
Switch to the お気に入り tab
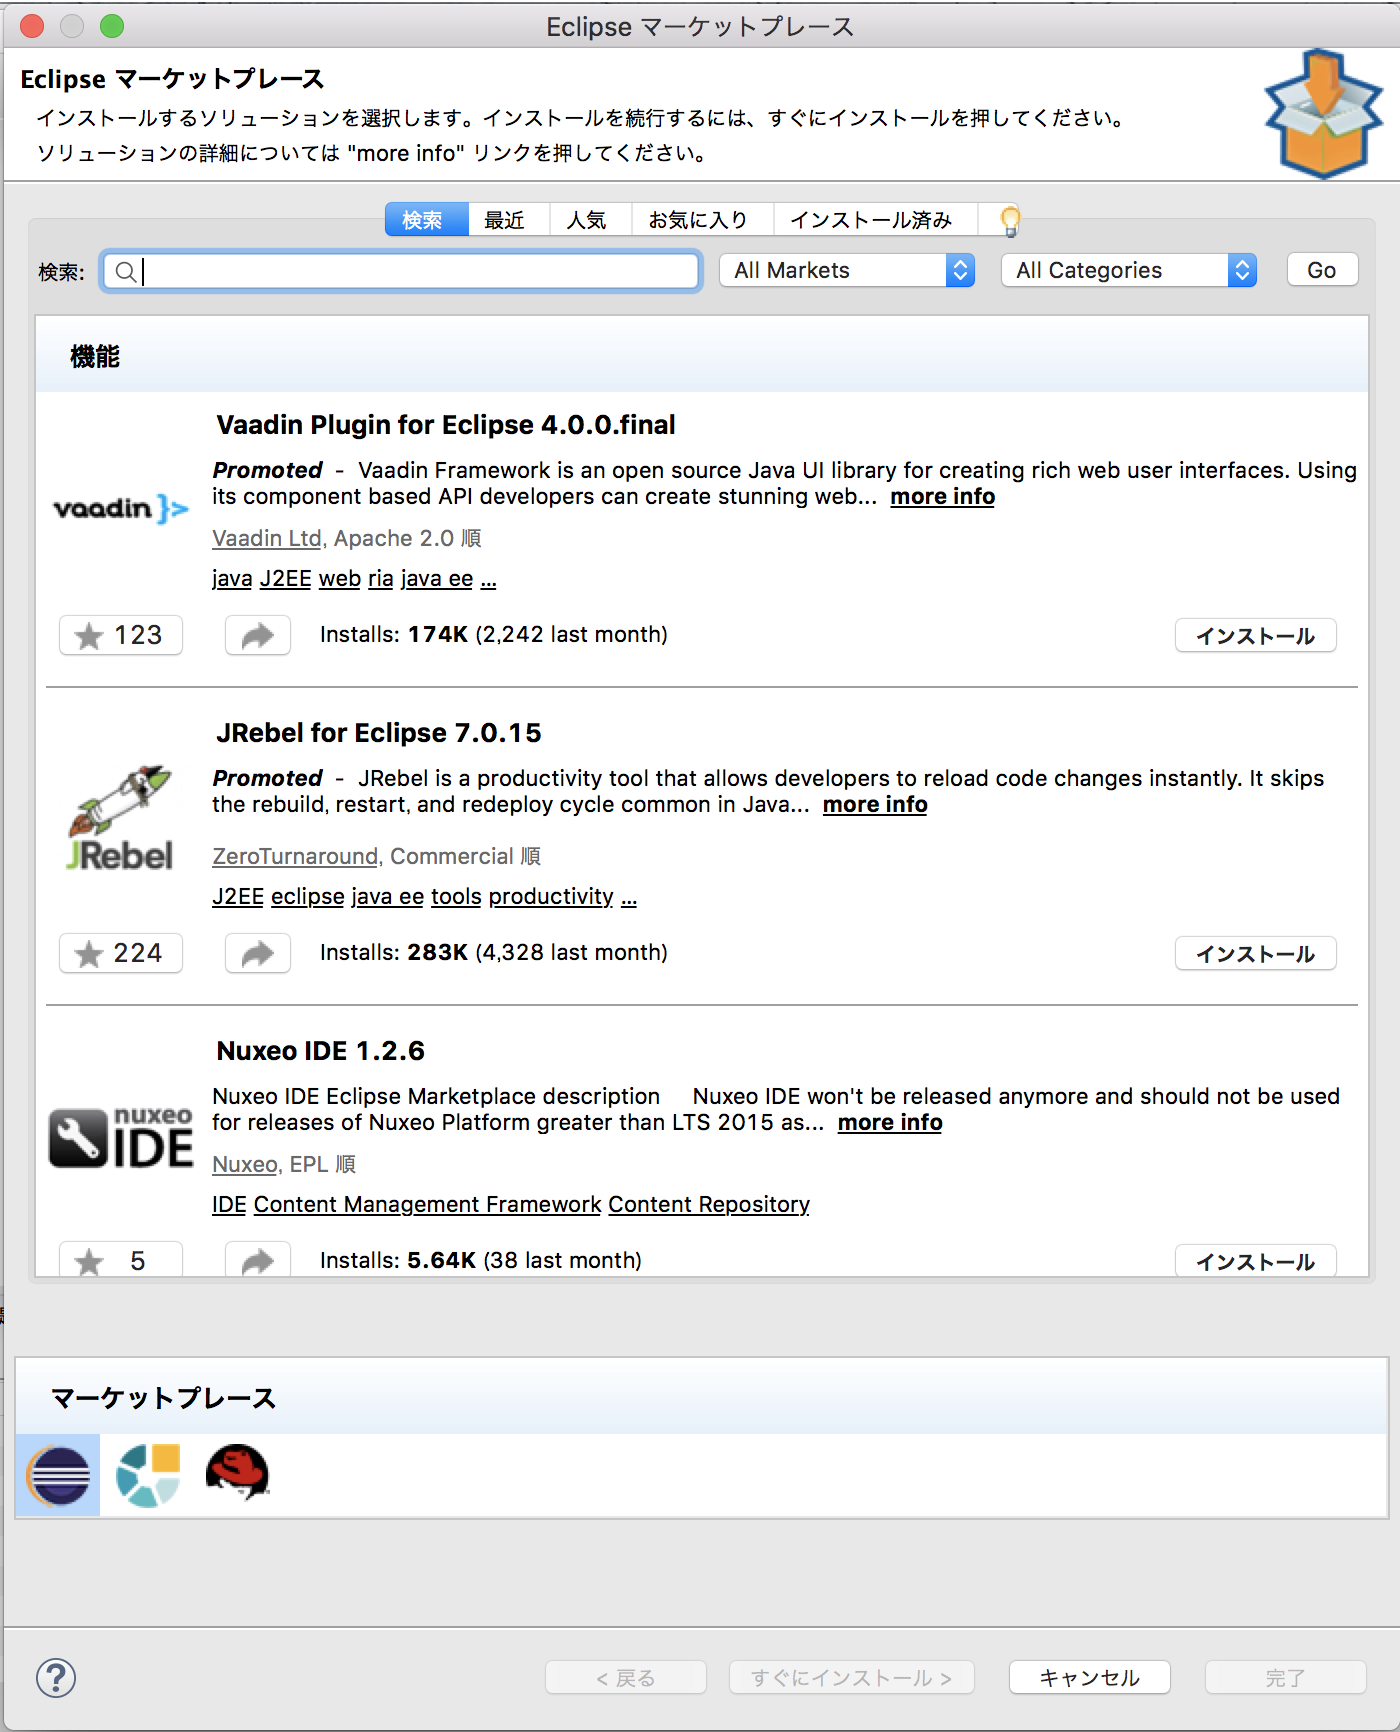pos(703,220)
